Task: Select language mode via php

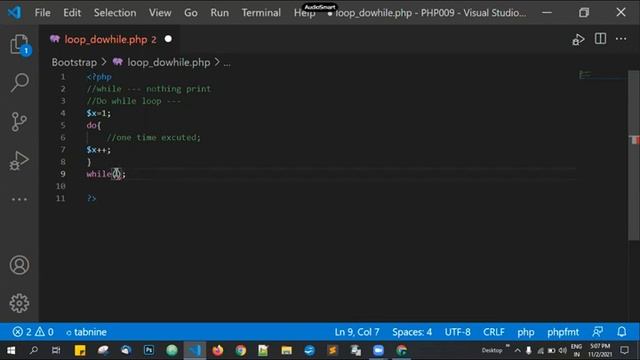Action: pos(526,332)
